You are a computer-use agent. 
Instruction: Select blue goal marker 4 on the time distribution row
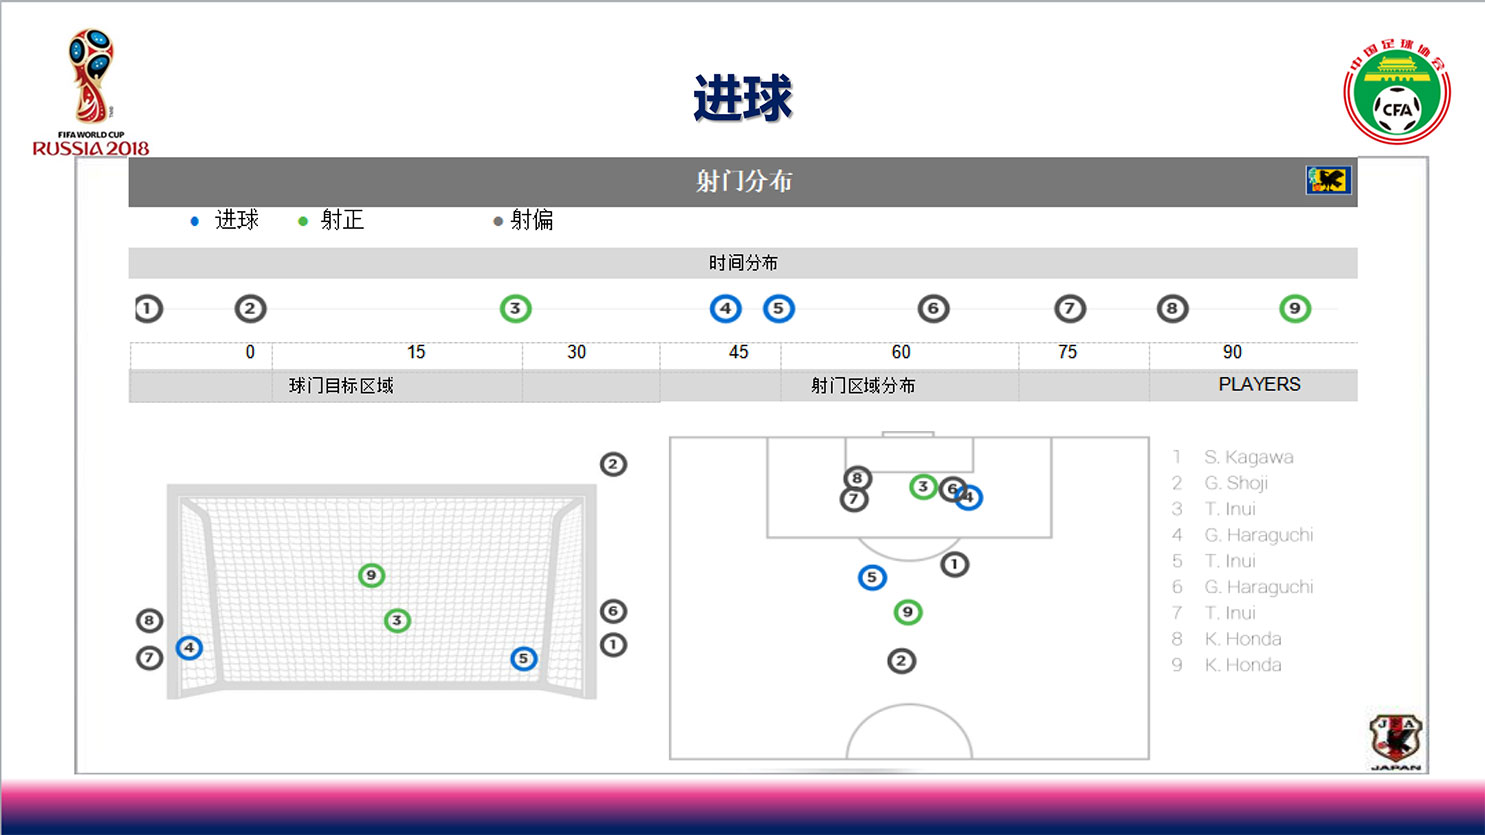coord(725,309)
